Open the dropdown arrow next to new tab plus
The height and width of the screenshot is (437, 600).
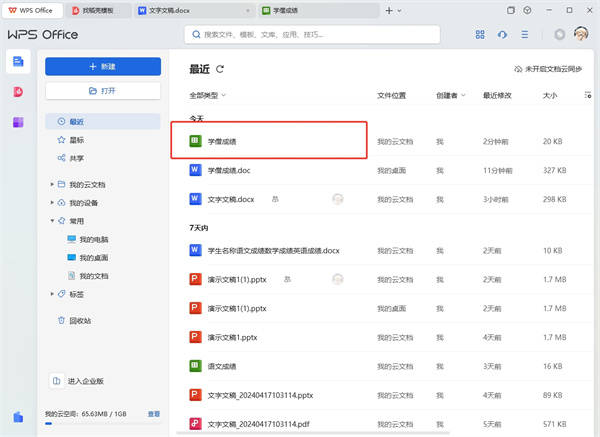point(399,11)
